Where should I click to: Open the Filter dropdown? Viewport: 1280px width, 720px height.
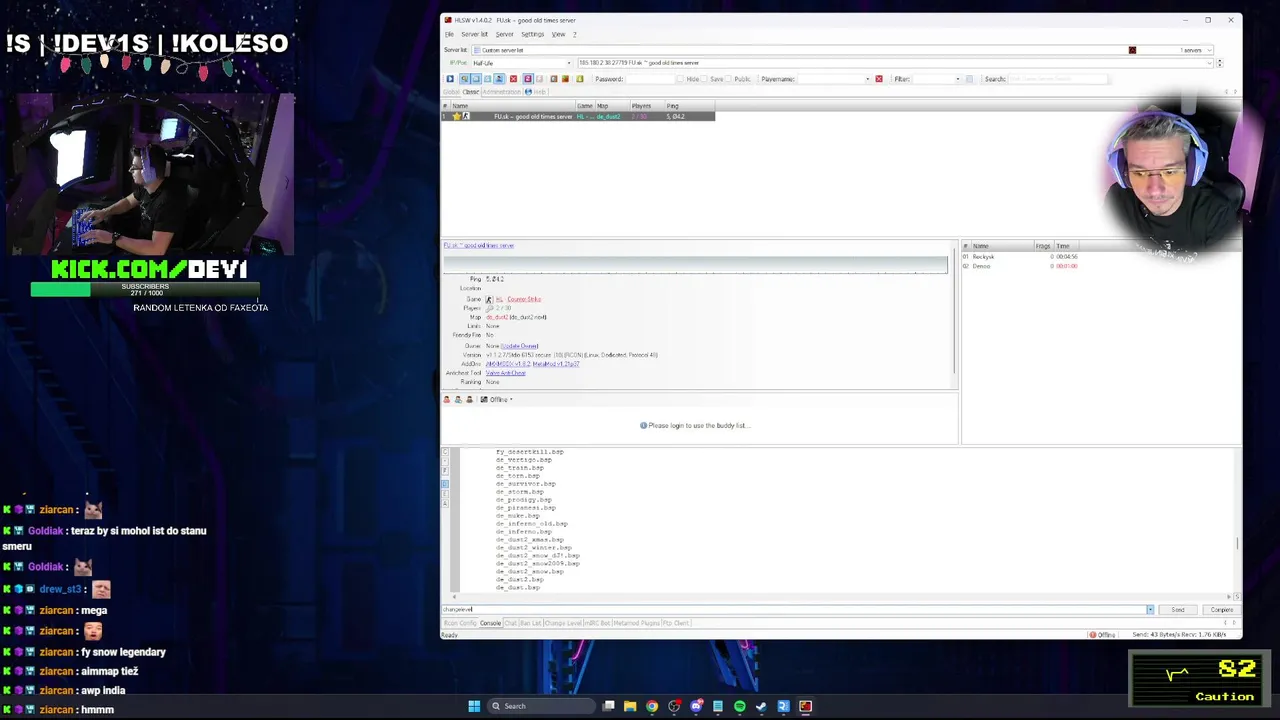(x=958, y=79)
